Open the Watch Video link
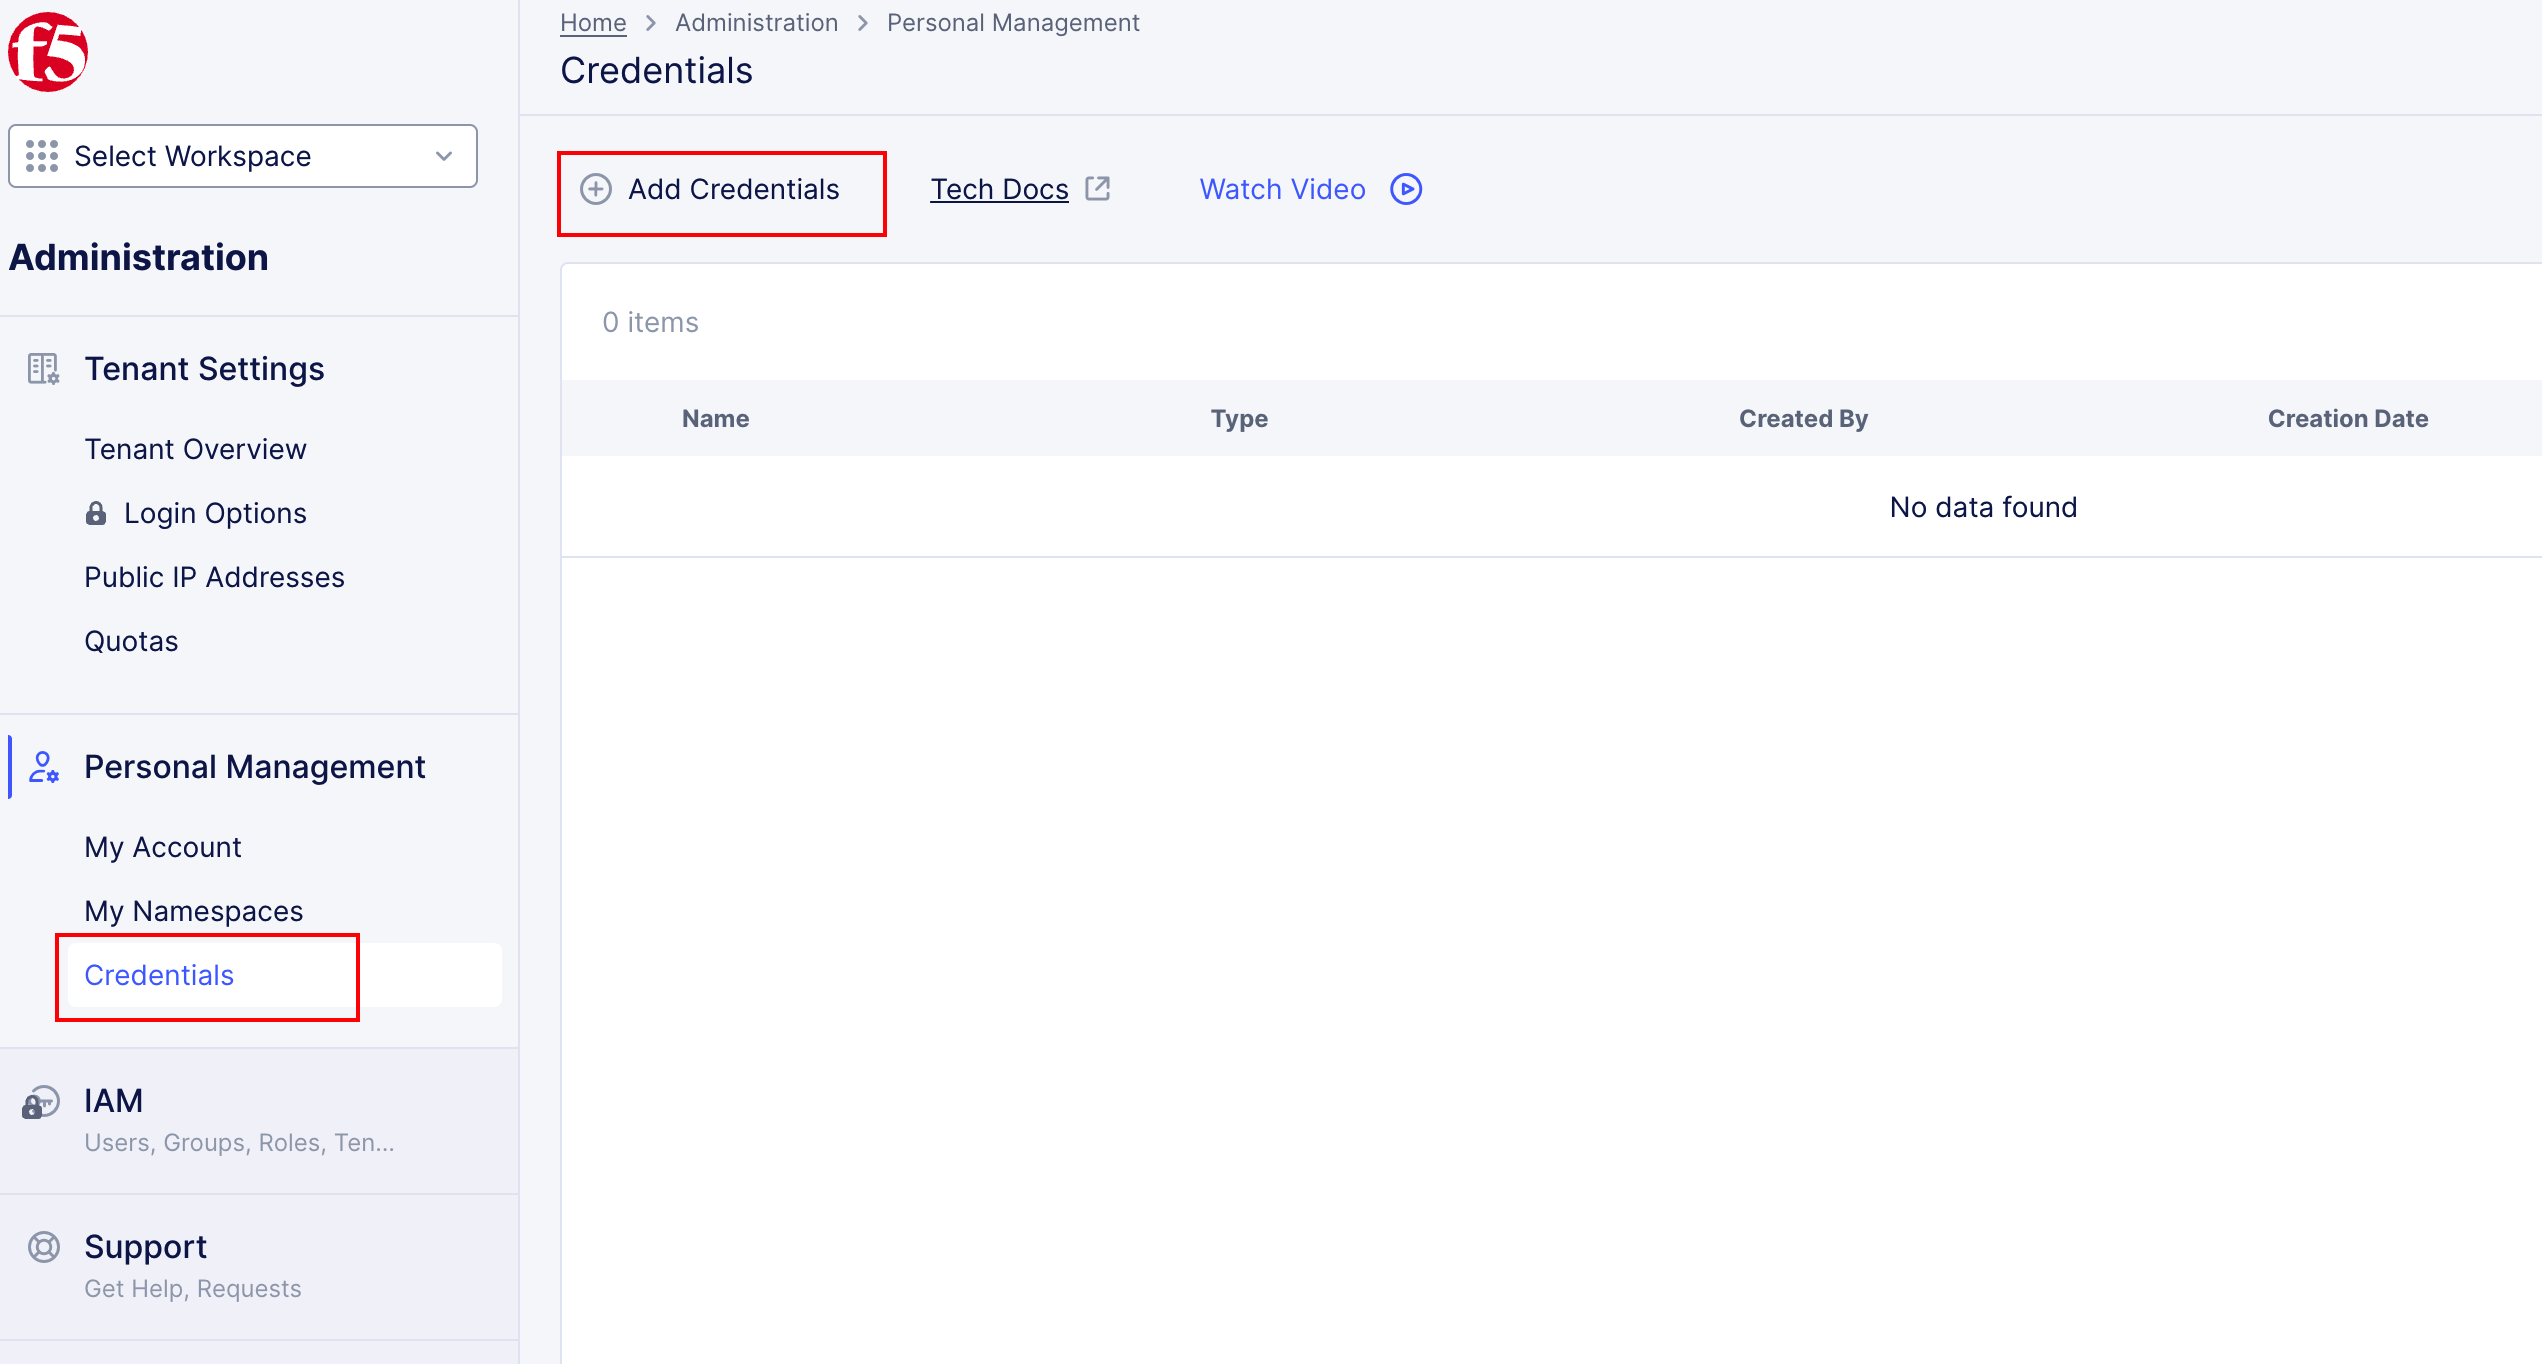Image resolution: width=2542 pixels, height=1364 pixels. tap(1282, 189)
